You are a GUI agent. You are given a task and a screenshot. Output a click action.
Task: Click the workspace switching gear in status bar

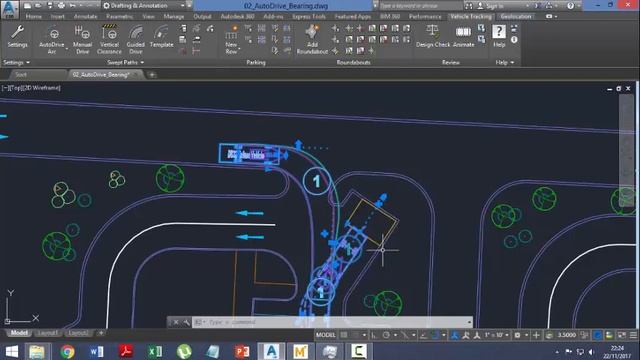pyautogui.click(x=517, y=335)
